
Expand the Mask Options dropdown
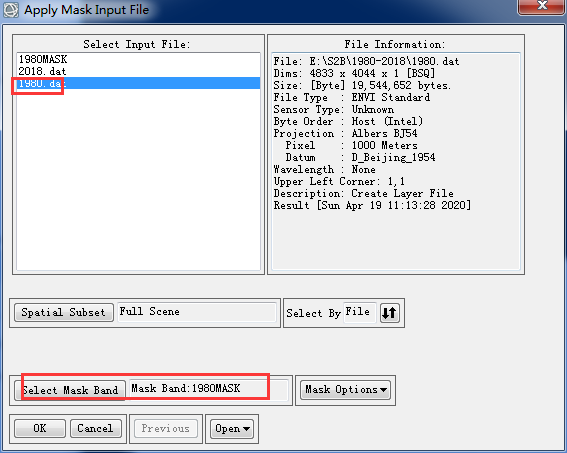[x=345, y=390]
